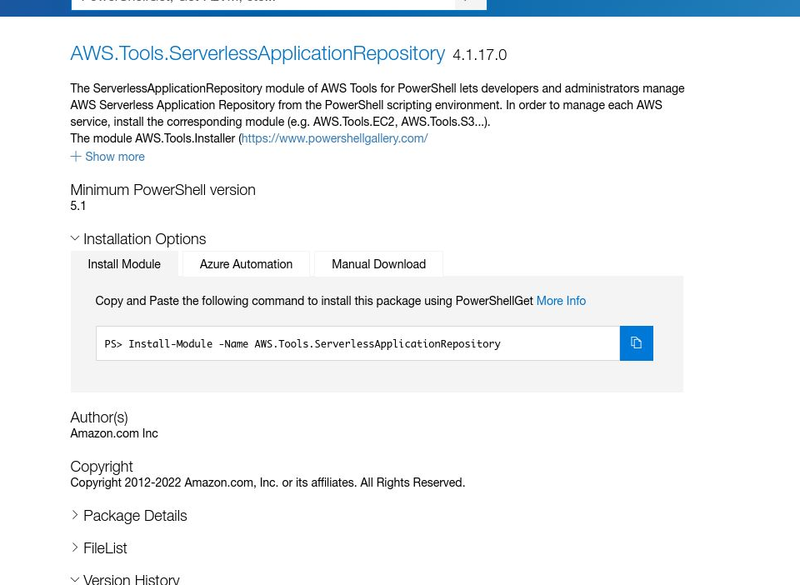Expand the Package Details section
Viewport: 800px width, 585px height.
129,516
